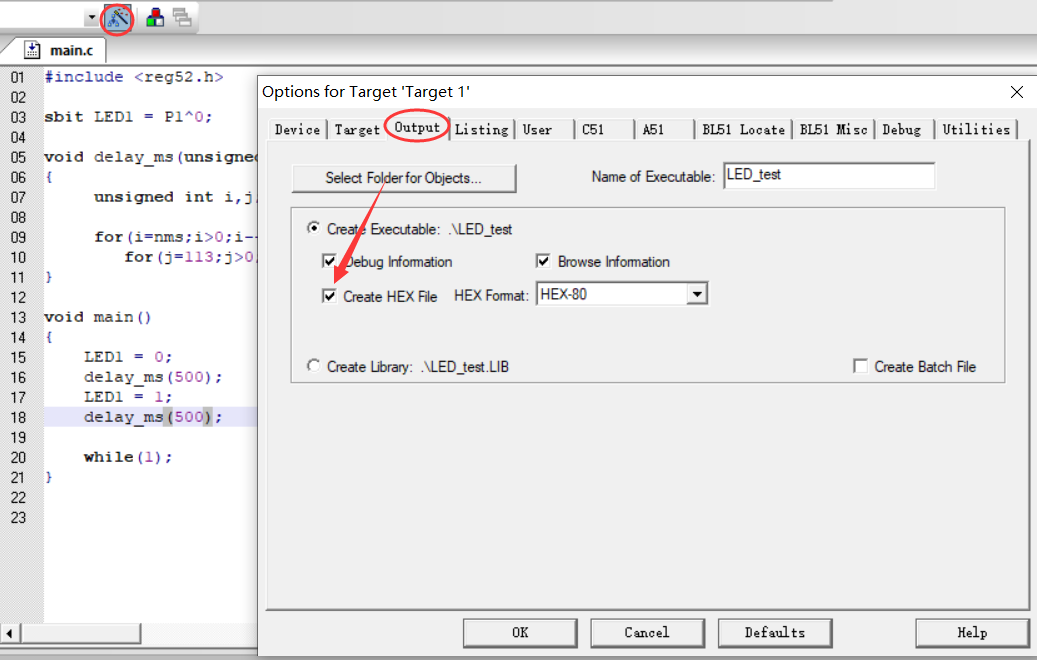Enable Create Batch File checkbox
1037x660 pixels.
860,366
